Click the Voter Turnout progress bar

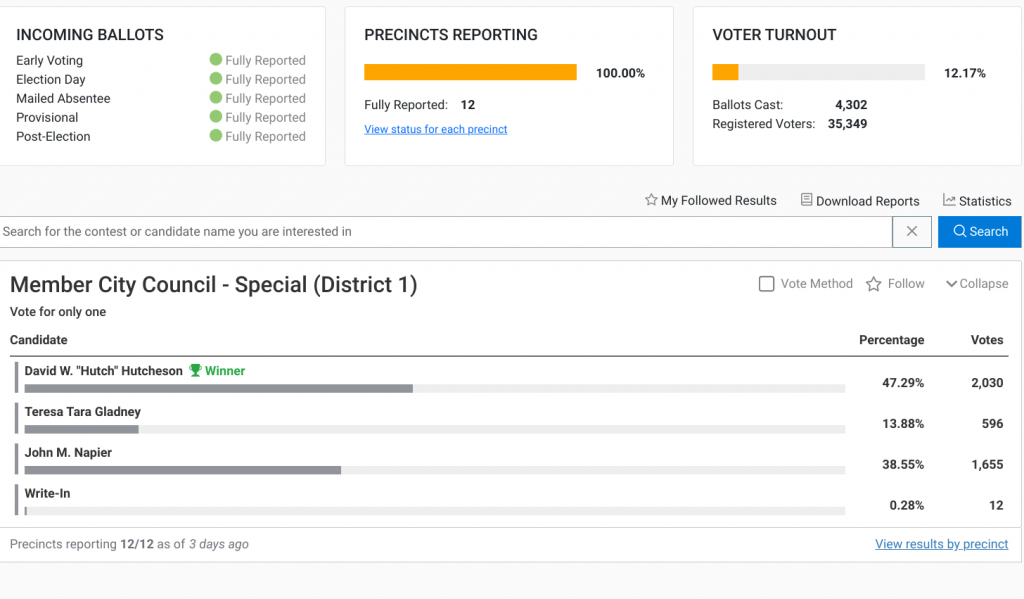click(x=818, y=72)
